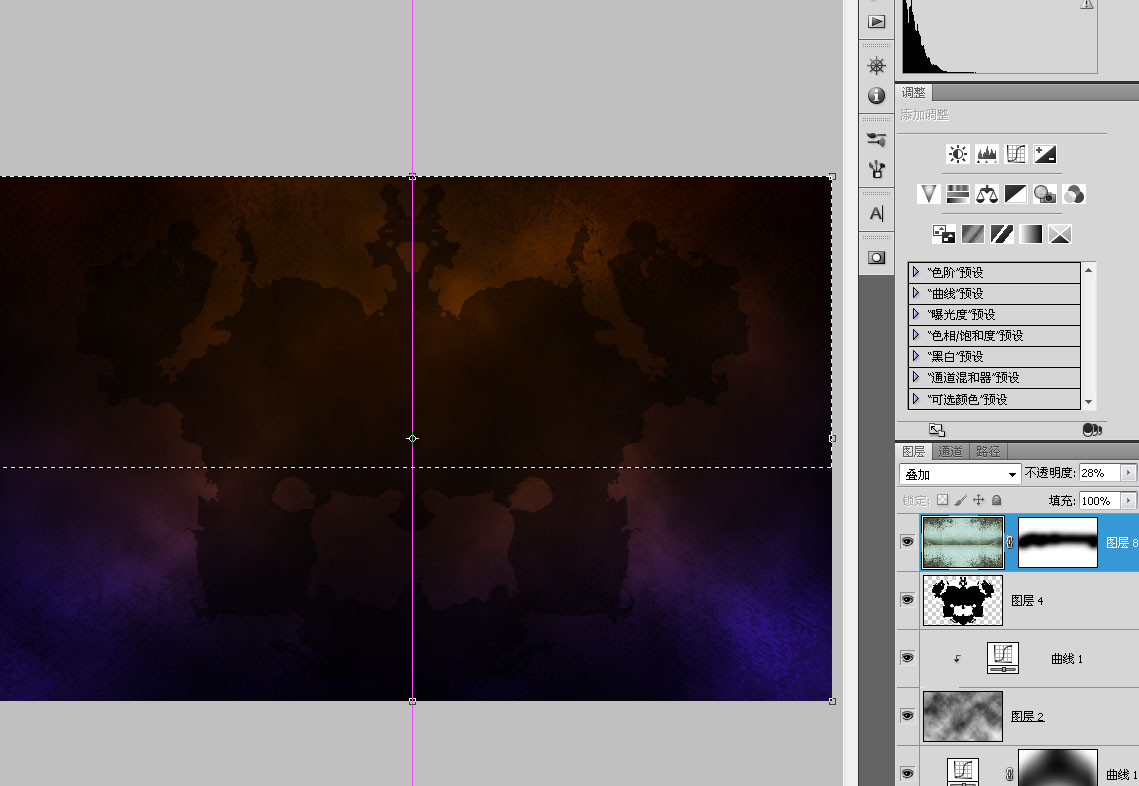The image size is (1139, 786).
Task: Open the Masks panel icon
Action: pos(877,257)
